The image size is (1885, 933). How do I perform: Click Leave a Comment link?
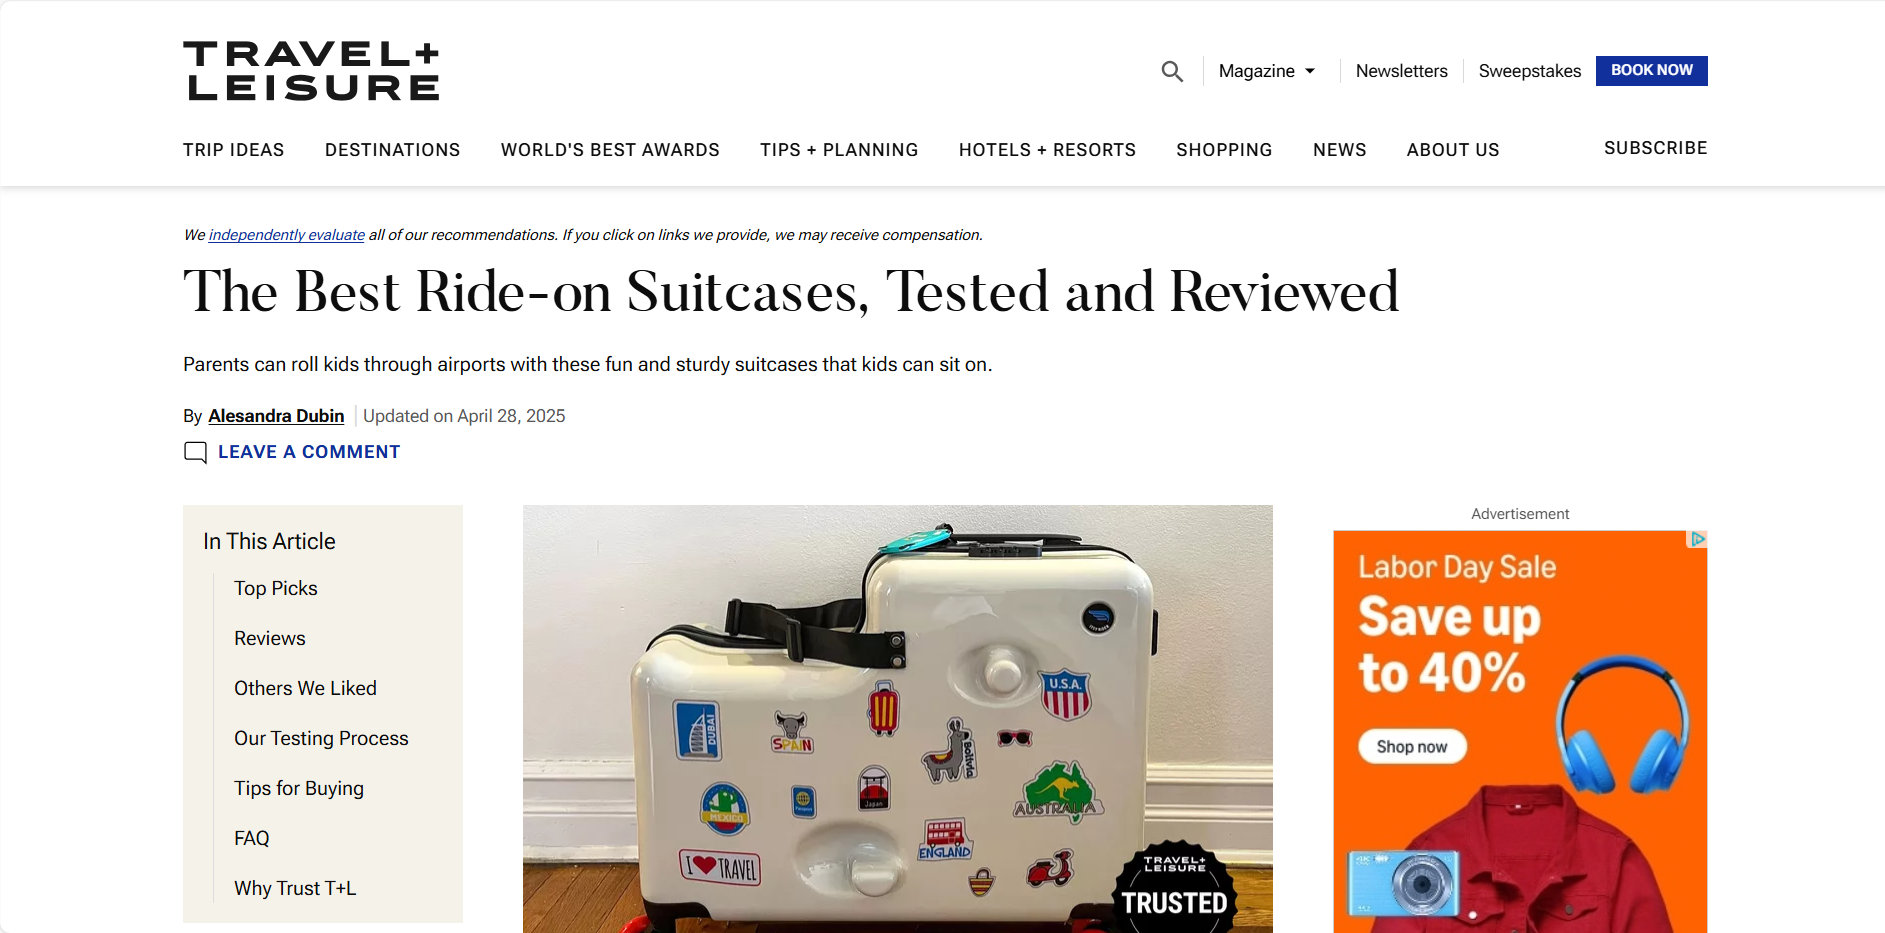click(x=309, y=452)
